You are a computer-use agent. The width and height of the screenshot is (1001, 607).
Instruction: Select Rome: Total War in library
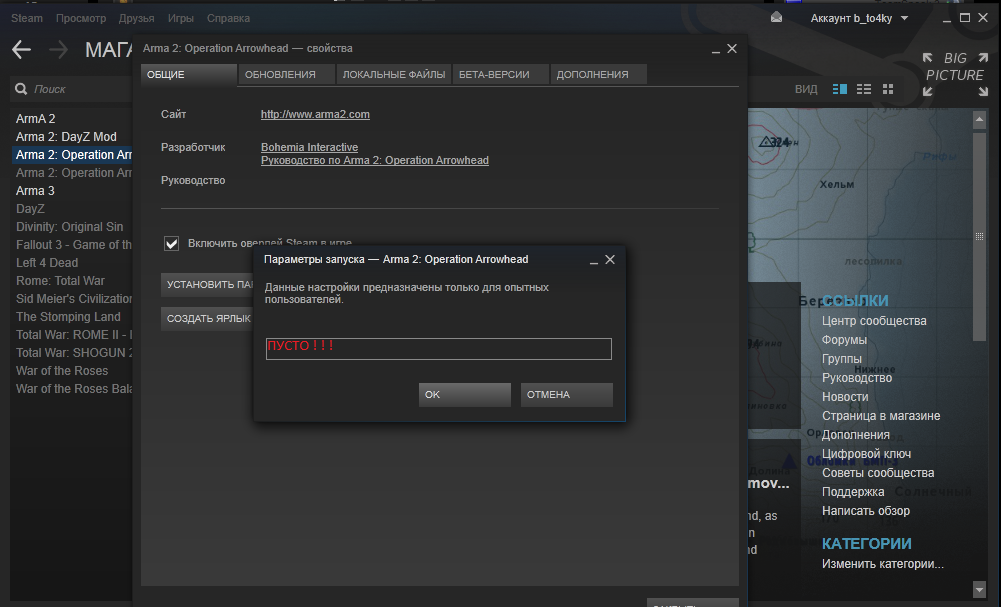(60, 281)
